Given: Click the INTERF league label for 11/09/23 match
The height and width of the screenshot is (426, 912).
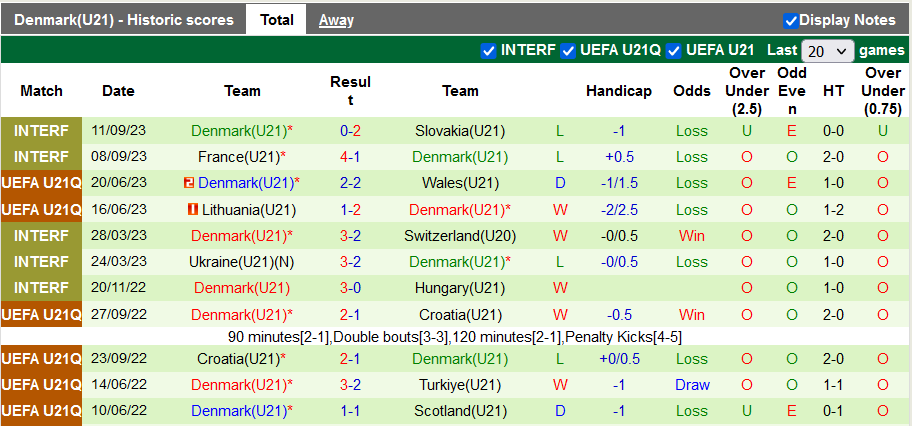Looking at the screenshot, I should click(x=42, y=131).
